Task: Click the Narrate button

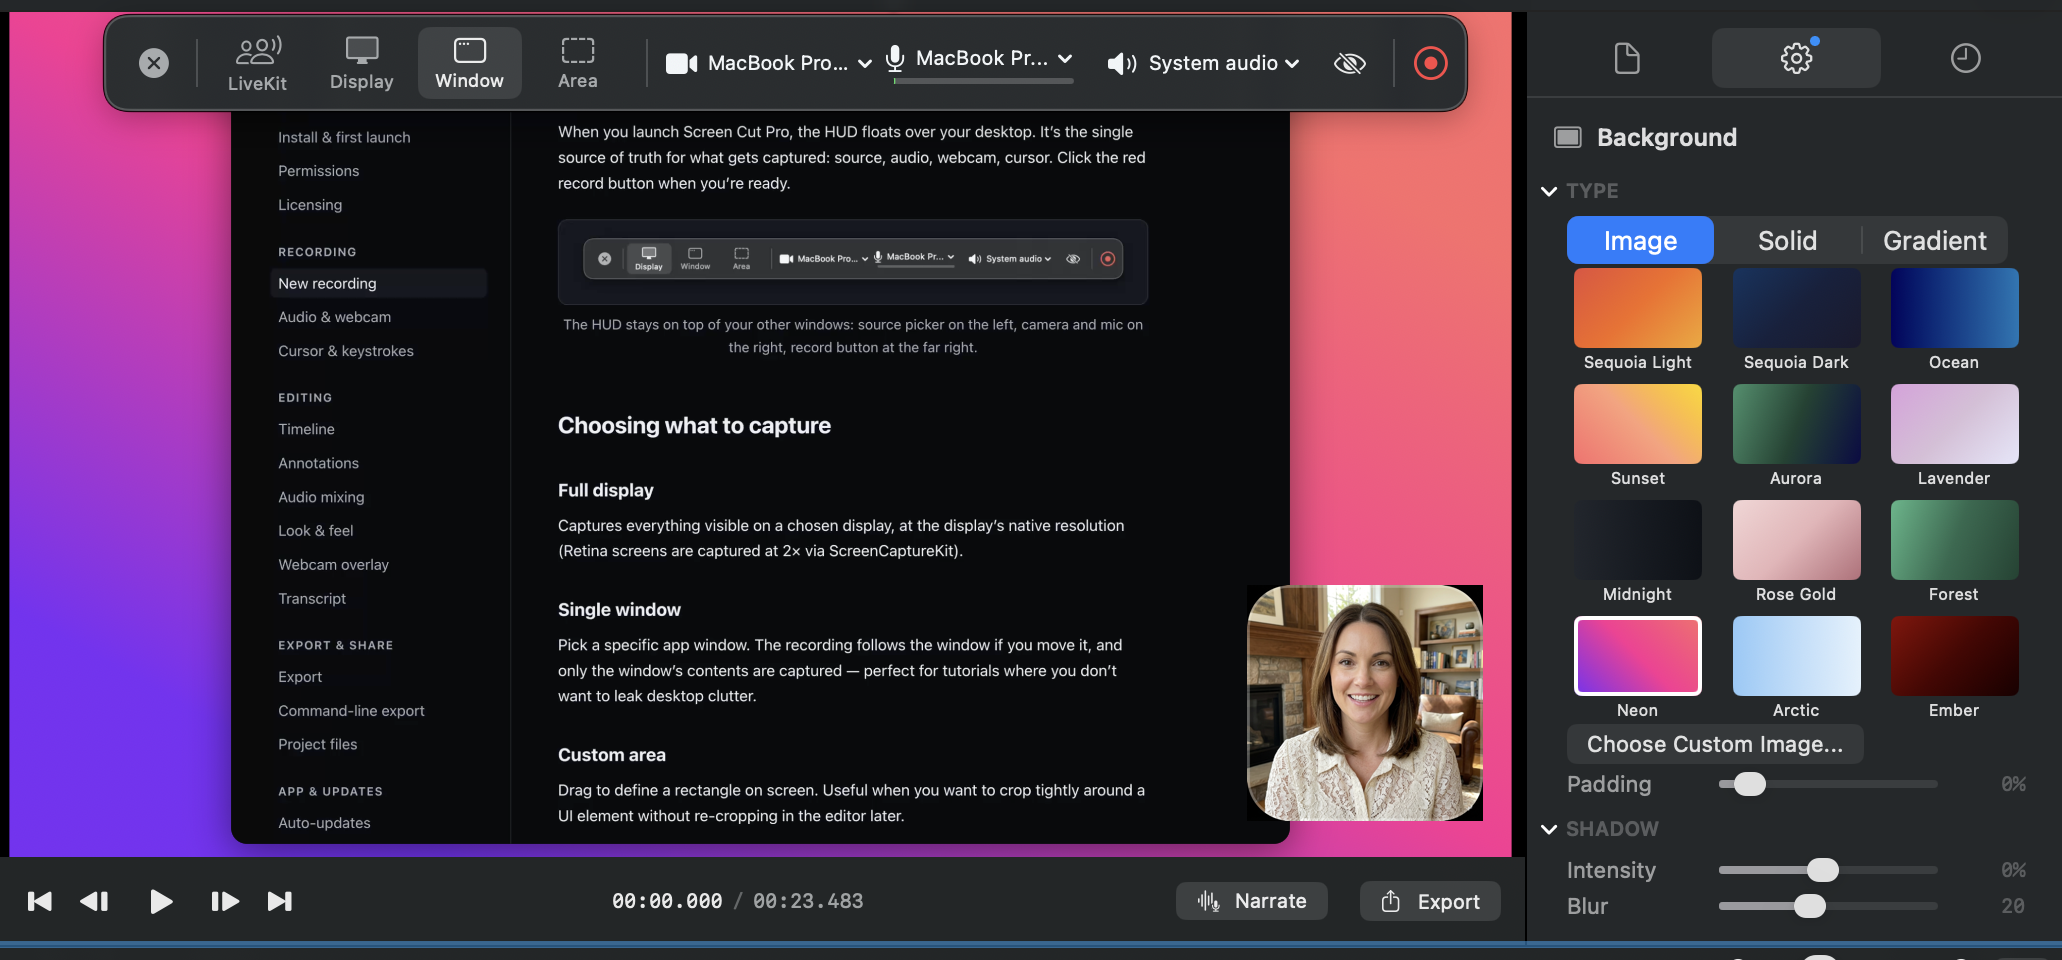Action: [x=1251, y=901]
